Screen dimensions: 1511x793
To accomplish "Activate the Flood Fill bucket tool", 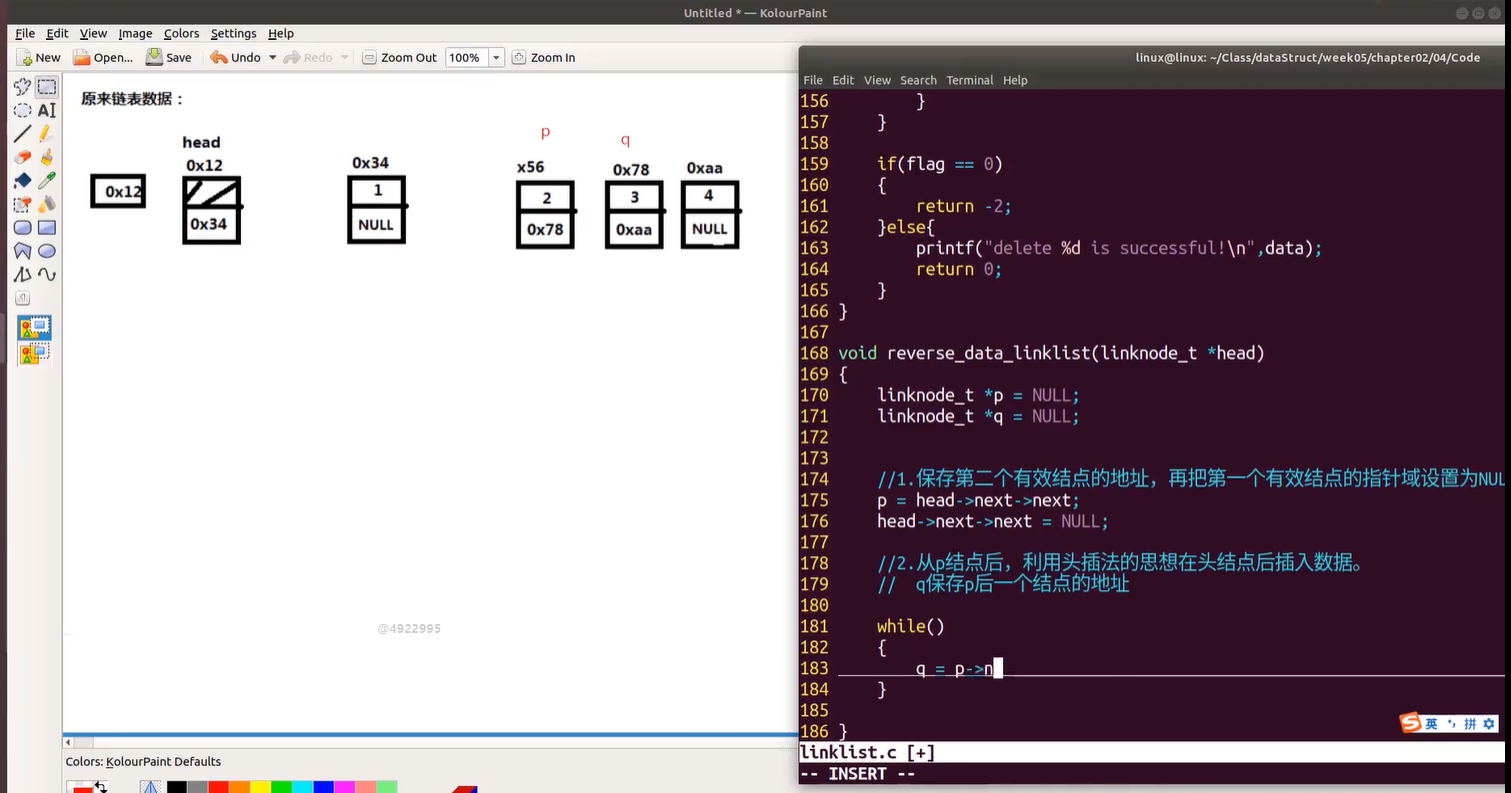I will 22,181.
